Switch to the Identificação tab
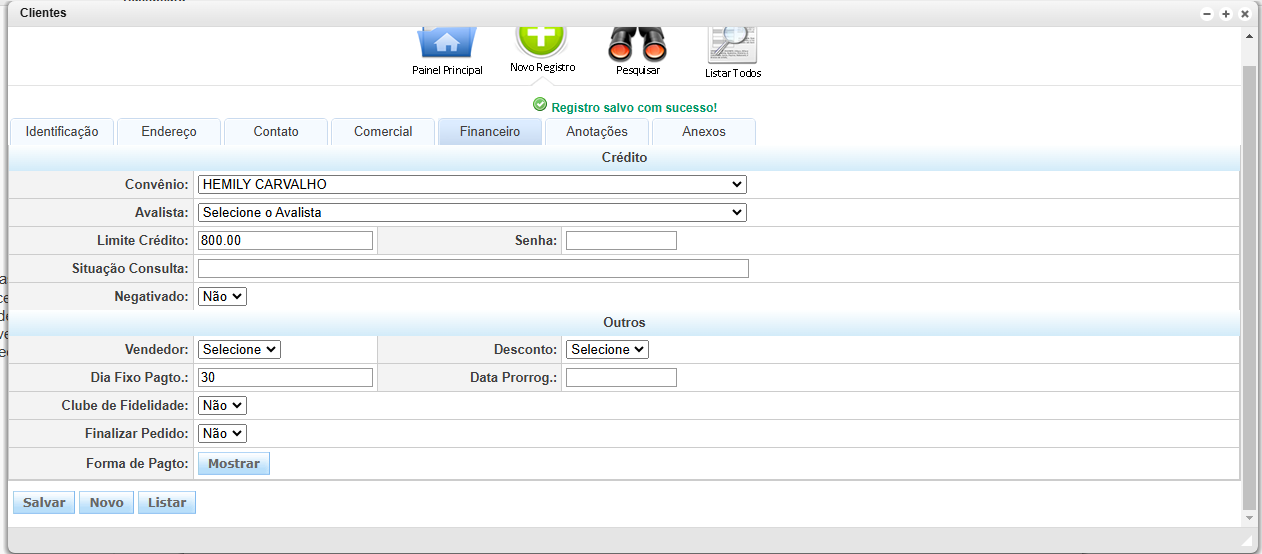The width and height of the screenshot is (1262, 554). point(62,132)
